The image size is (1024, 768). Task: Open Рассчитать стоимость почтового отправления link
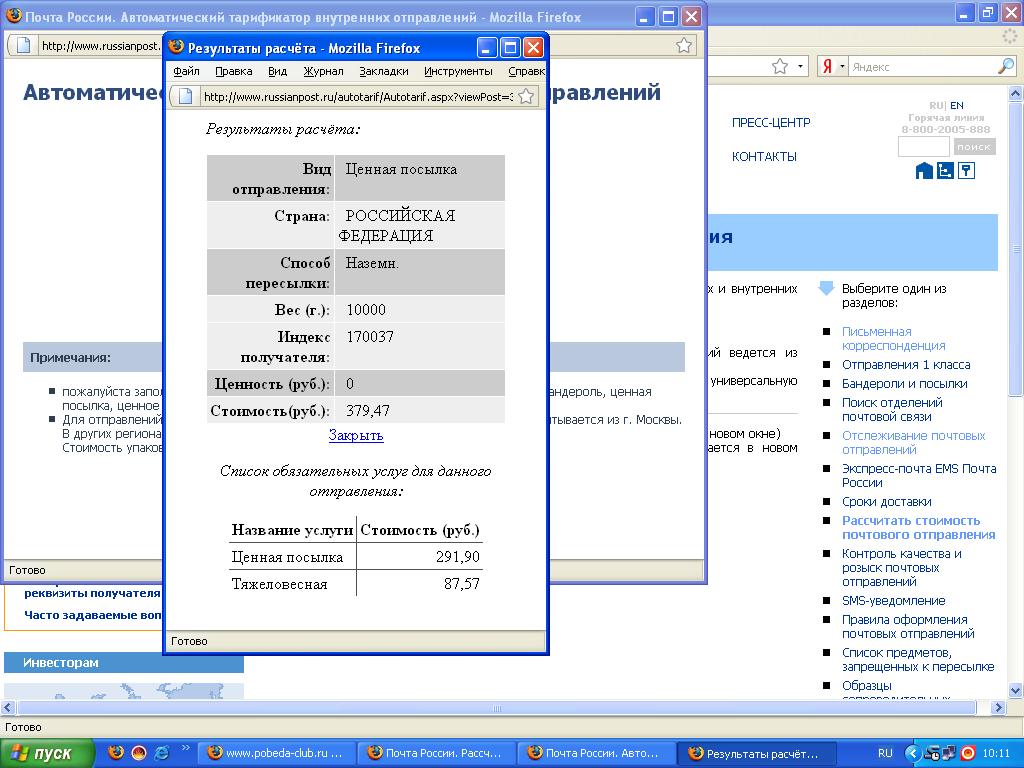(918, 528)
